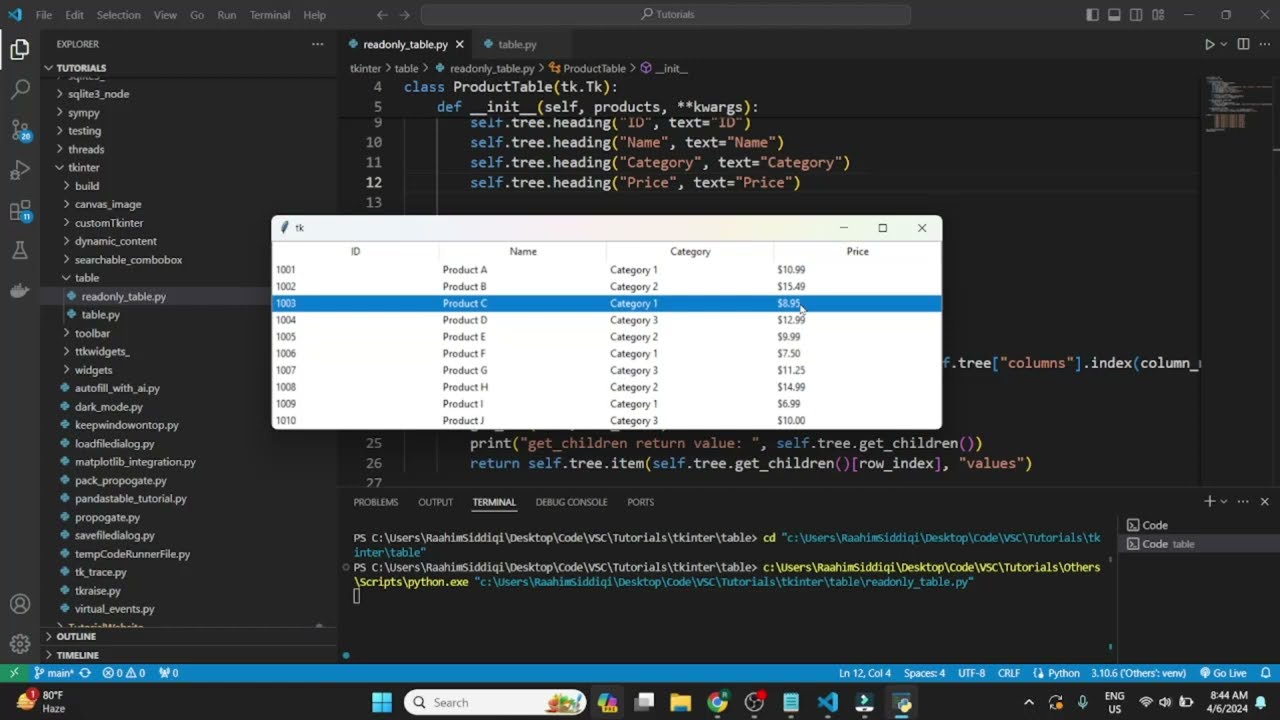Viewport: 1280px width, 720px height.
Task: Open the Accounts icon in activity bar
Action: tap(20, 604)
